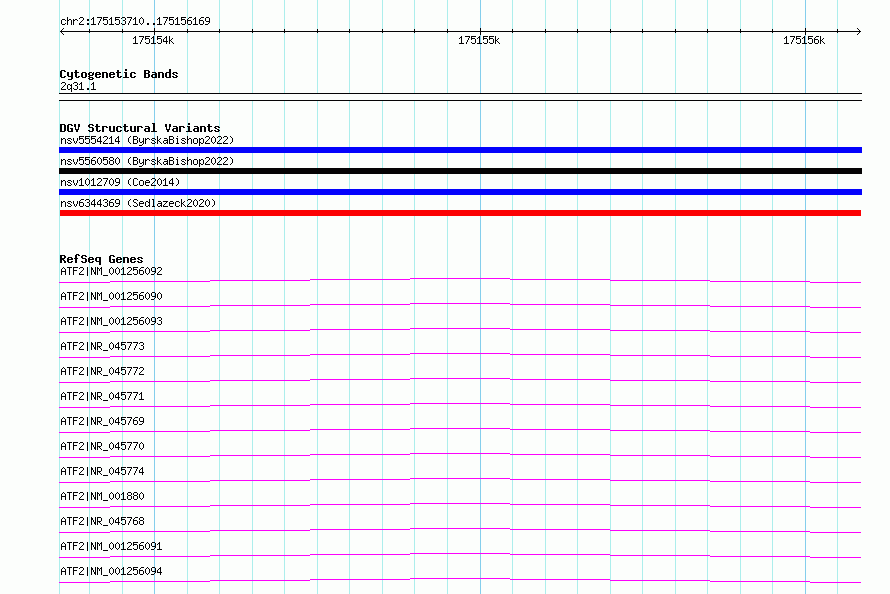Click the chr2:175153710..175156169 coordinate label
The width and height of the screenshot is (890, 594).
click(135, 21)
